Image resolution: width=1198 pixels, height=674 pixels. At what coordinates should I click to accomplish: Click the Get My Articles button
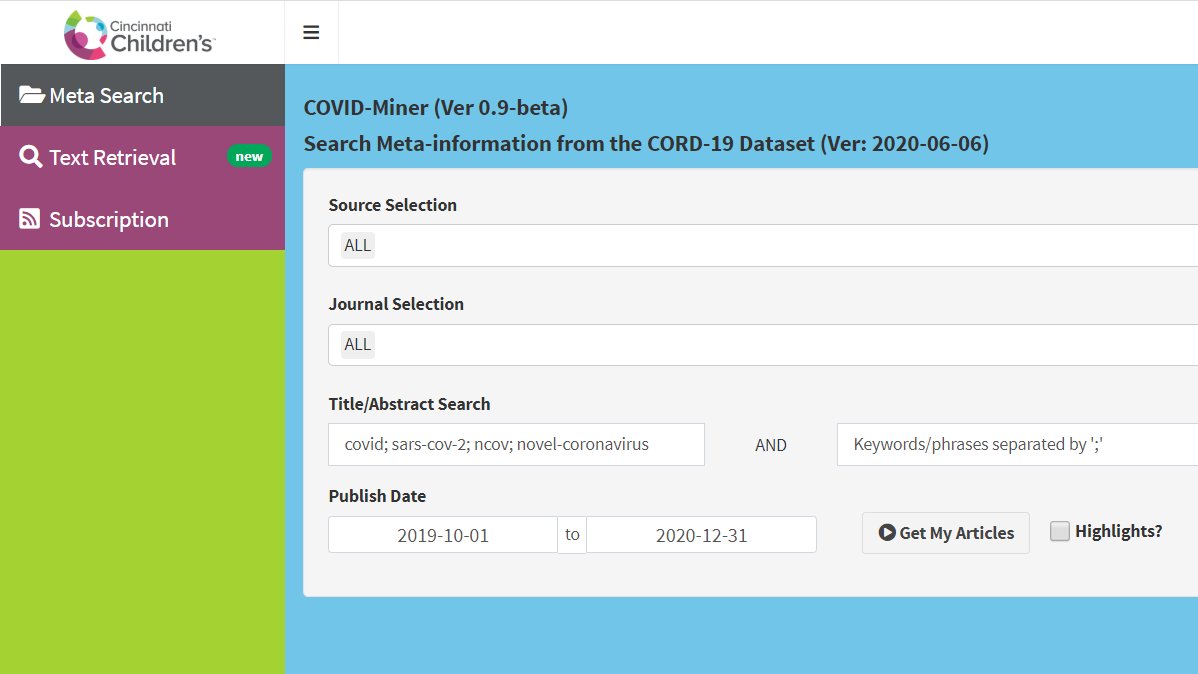(946, 533)
